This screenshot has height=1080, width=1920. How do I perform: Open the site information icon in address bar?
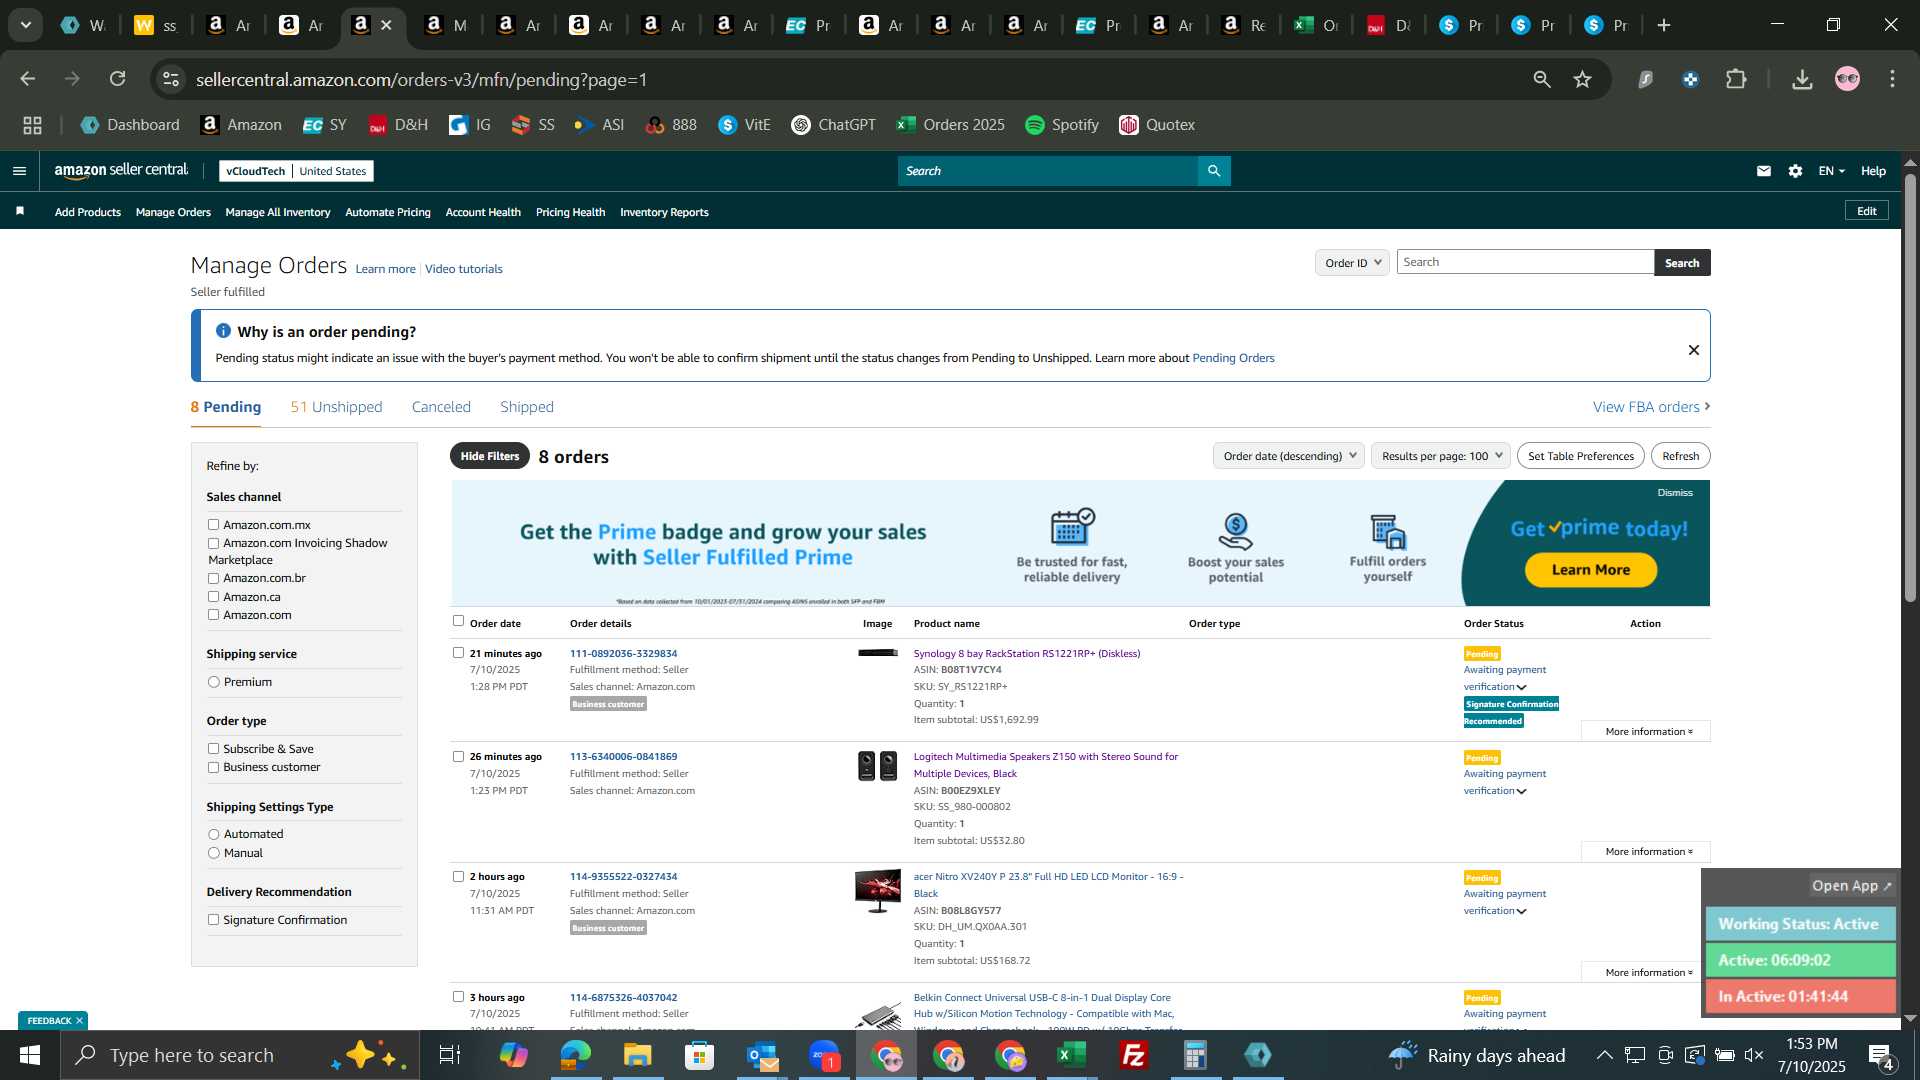pos(171,79)
